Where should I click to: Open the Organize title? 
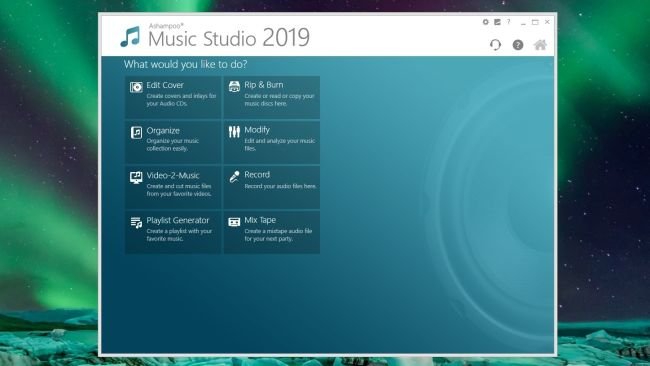(163, 131)
